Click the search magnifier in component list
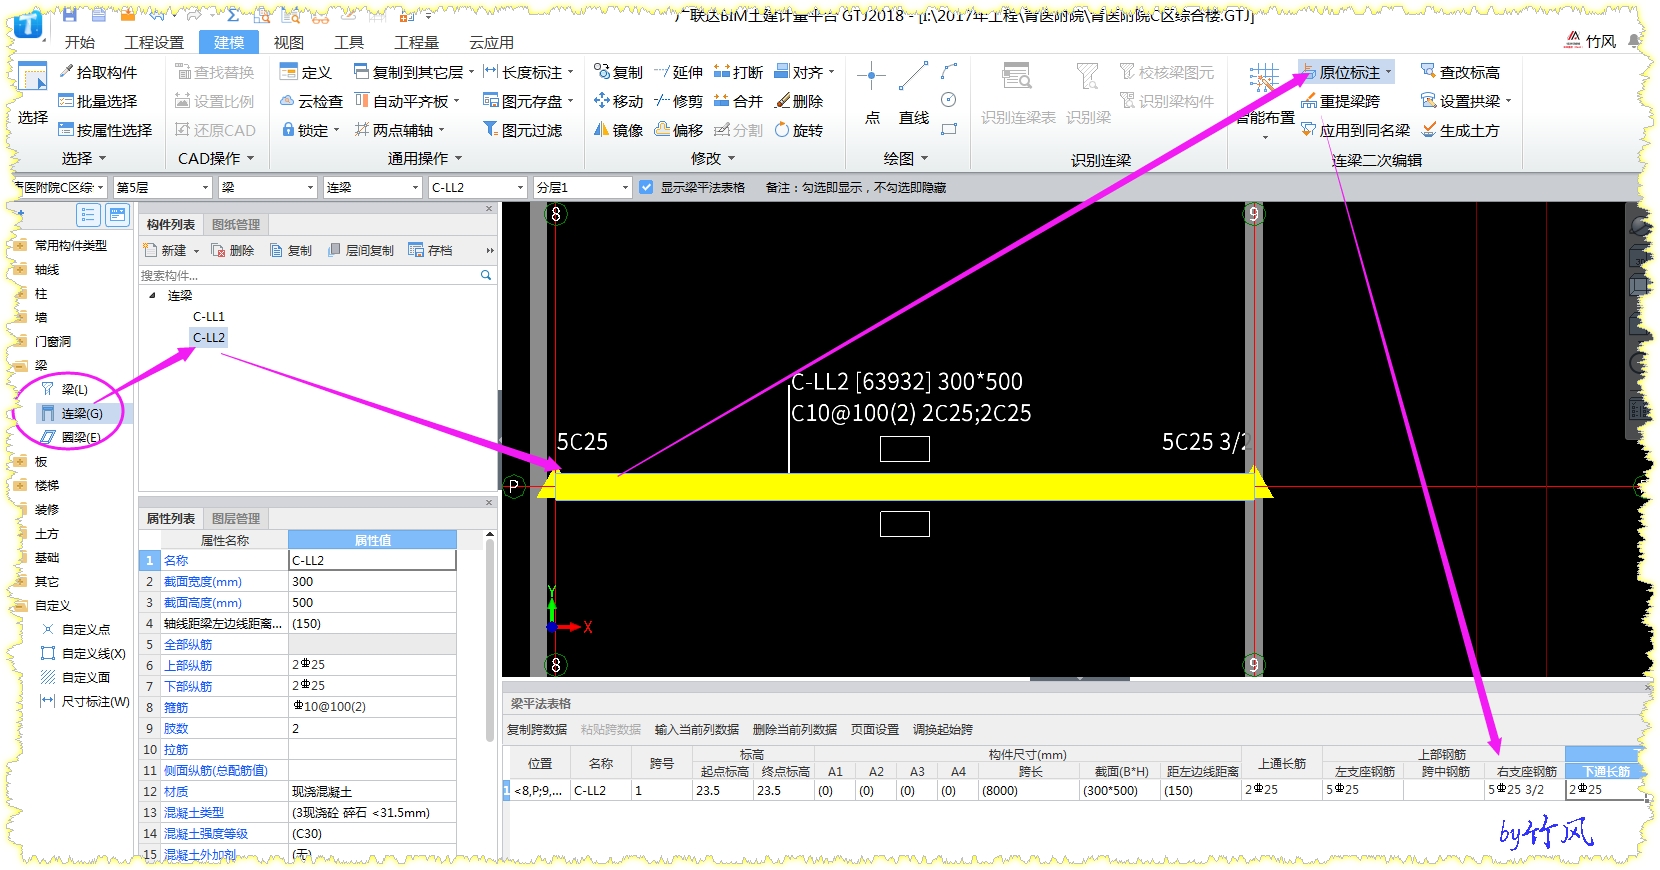 [x=486, y=275]
